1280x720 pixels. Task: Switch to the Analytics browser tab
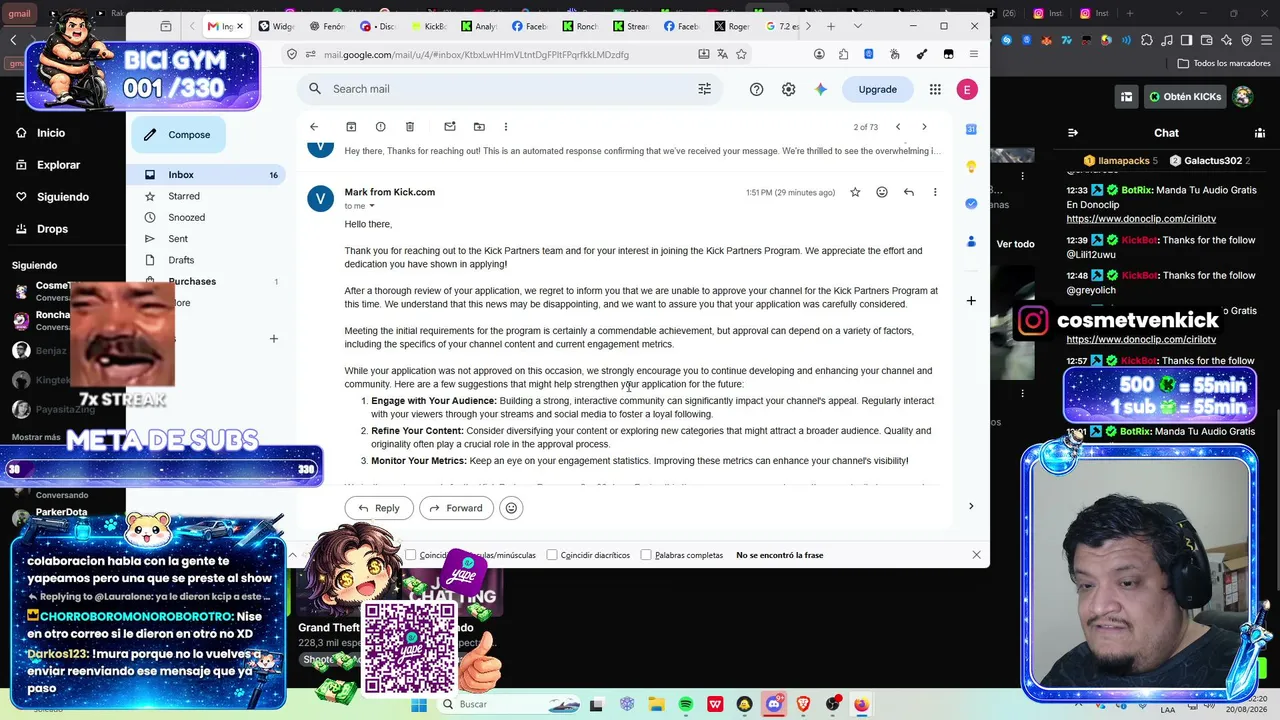coord(480,26)
